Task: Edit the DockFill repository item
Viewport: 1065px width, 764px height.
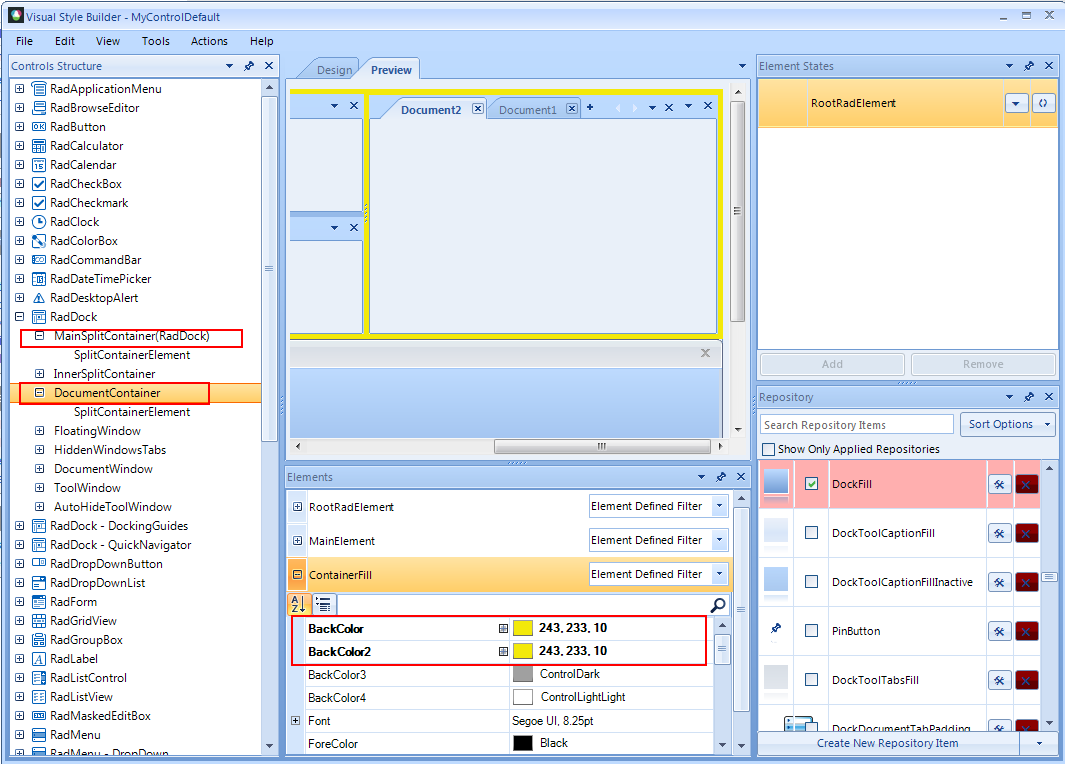Action: click(999, 484)
